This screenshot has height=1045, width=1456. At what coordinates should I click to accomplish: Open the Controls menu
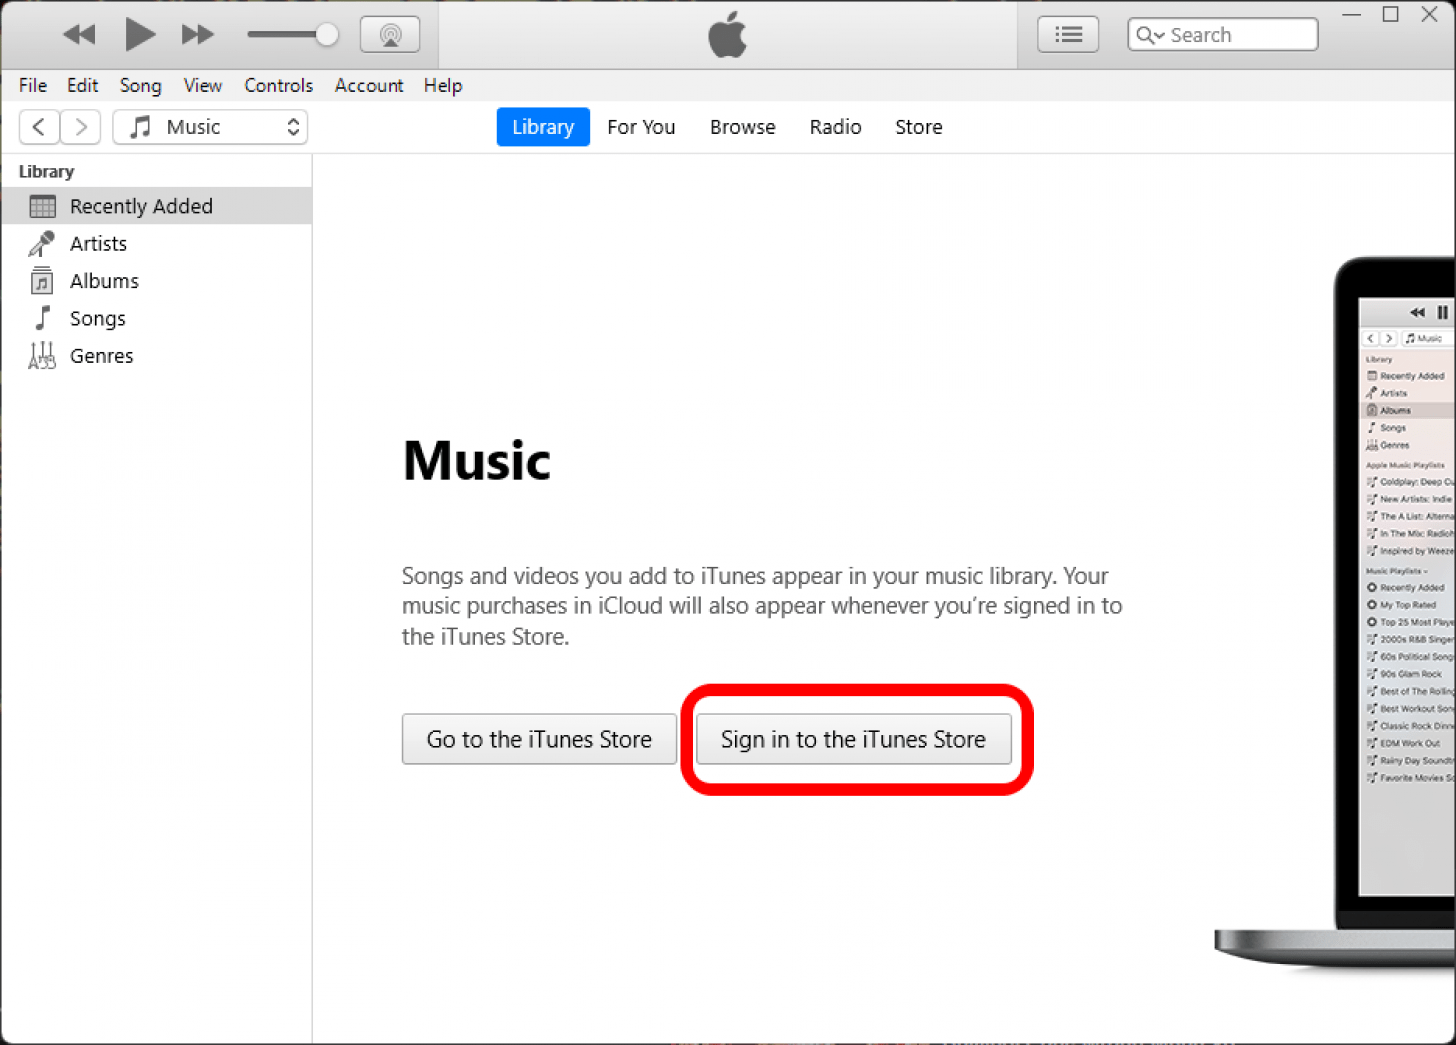click(x=278, y=86)
